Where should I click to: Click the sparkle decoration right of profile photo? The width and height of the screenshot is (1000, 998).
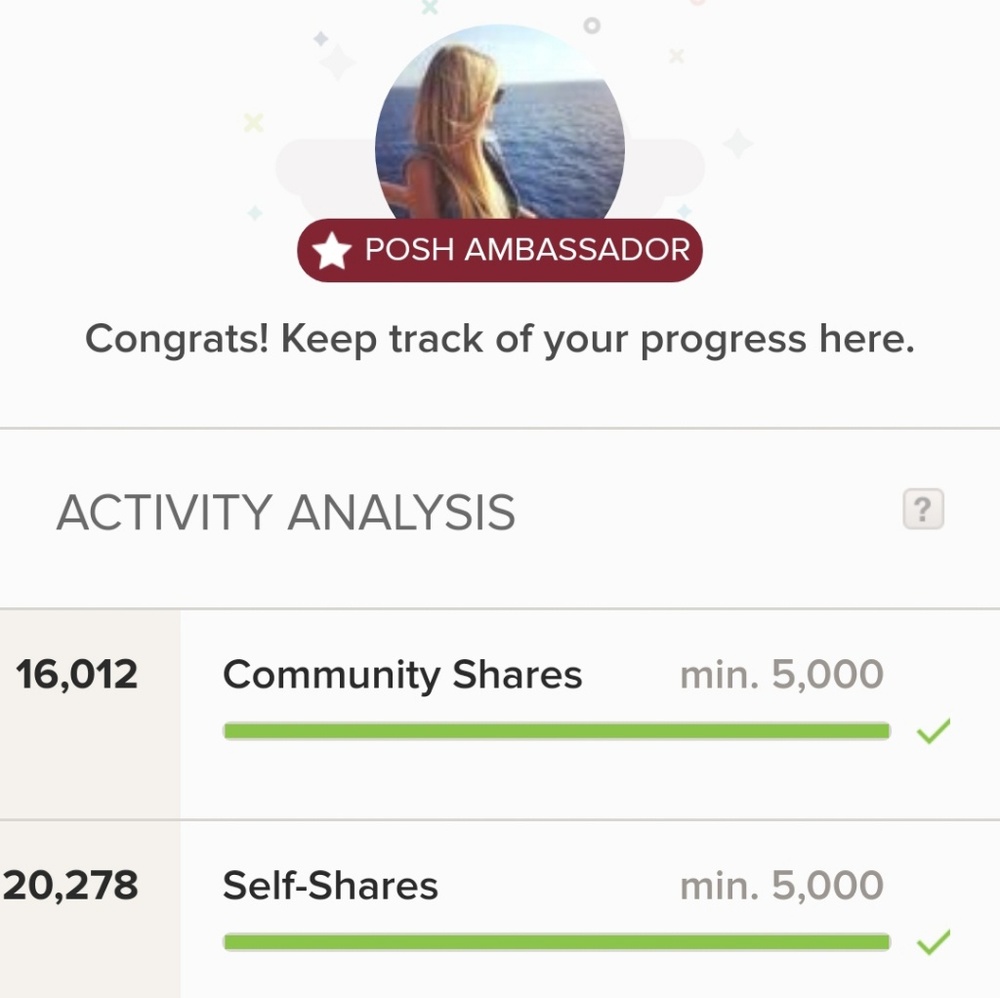[738, 144]
